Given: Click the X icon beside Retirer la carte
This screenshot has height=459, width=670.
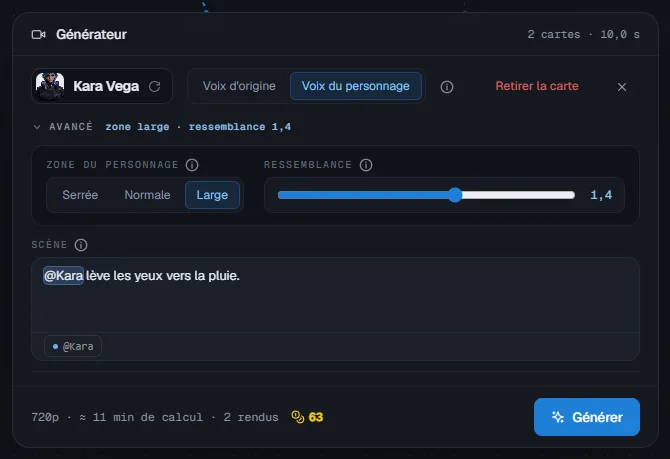Looking at the screenshot, I should [622, 87].
